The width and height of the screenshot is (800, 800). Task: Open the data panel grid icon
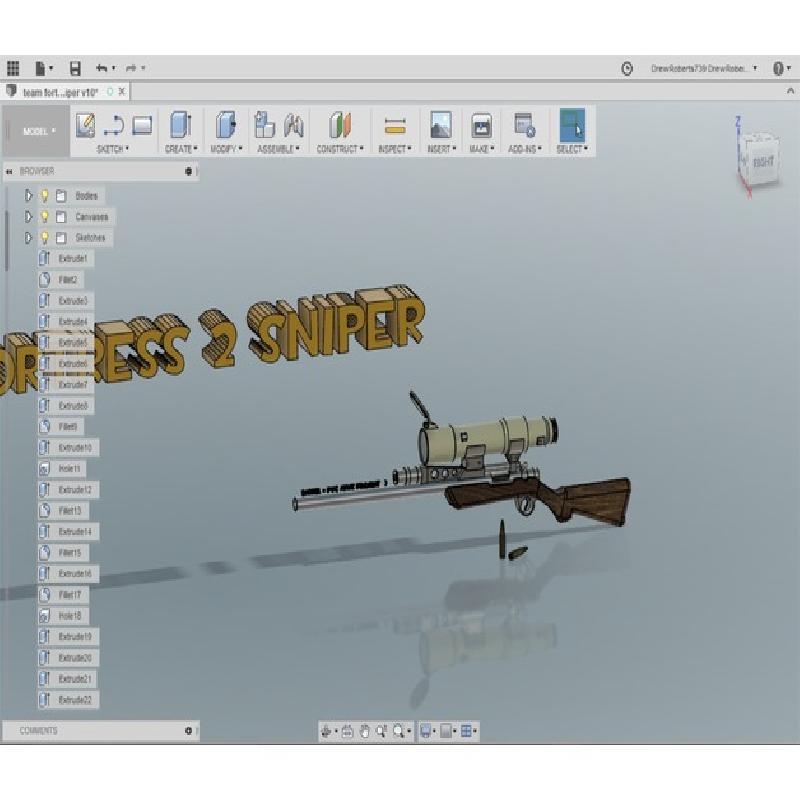tap(13, 68)
